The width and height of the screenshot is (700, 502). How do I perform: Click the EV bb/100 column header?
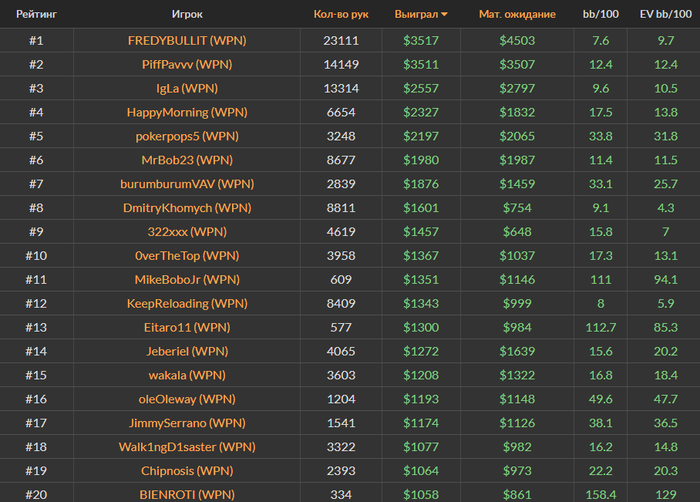(x=666, y=14)
